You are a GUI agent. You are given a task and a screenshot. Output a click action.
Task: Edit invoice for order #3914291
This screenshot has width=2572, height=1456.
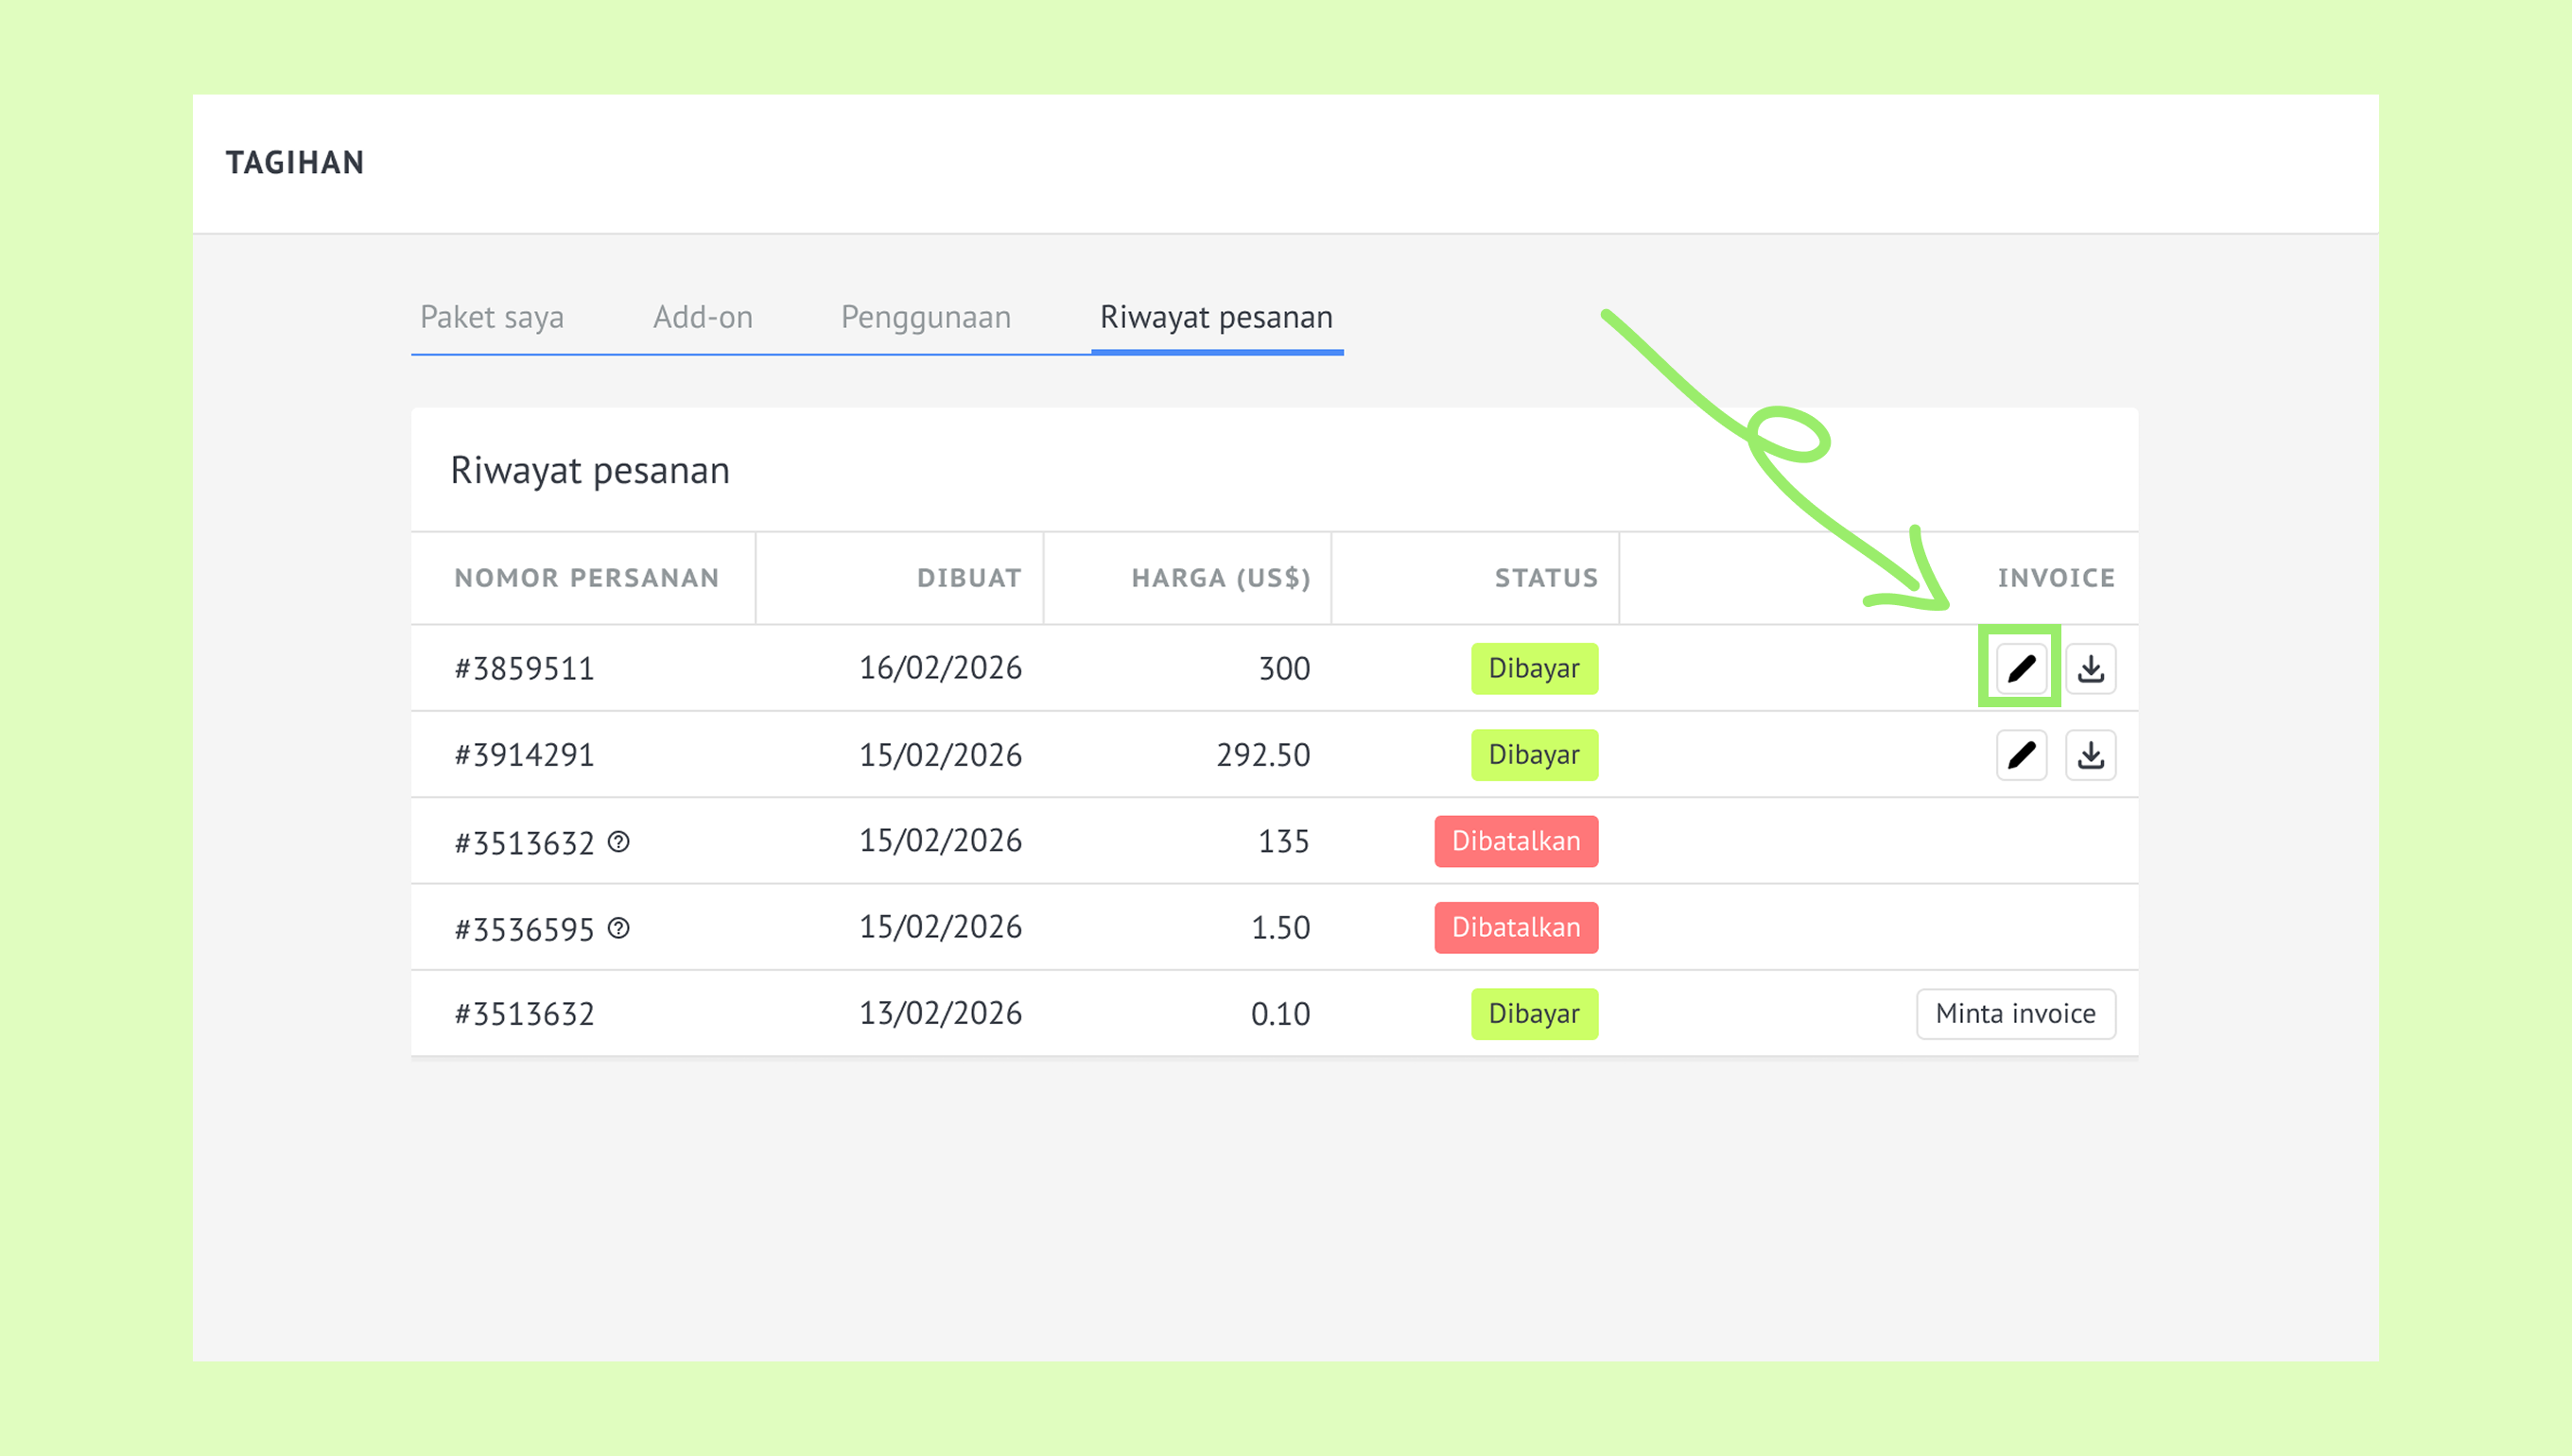[x=2021, y=755]
